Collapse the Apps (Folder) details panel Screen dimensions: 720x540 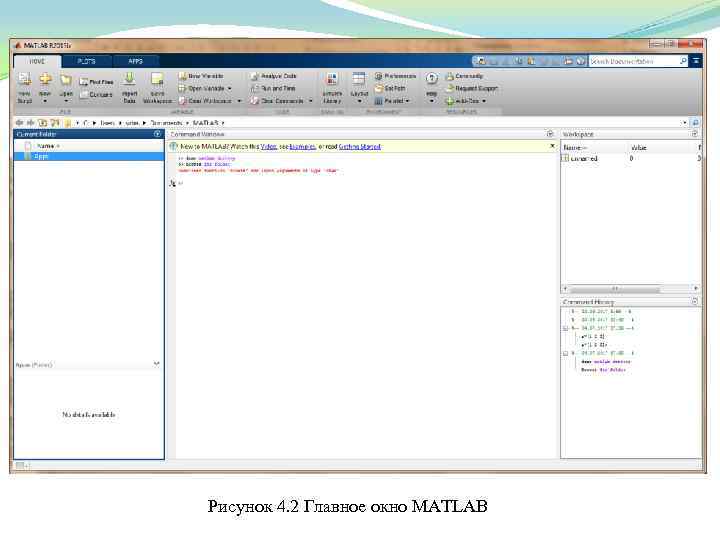tap(157, 365)
